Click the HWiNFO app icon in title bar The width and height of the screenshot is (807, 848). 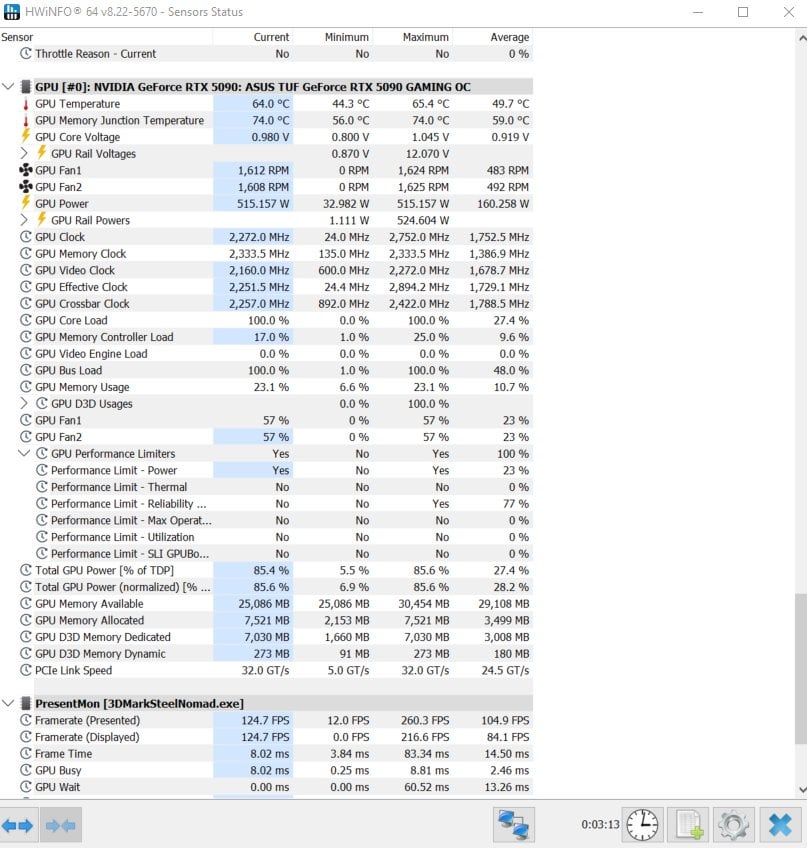pos(11,11)
